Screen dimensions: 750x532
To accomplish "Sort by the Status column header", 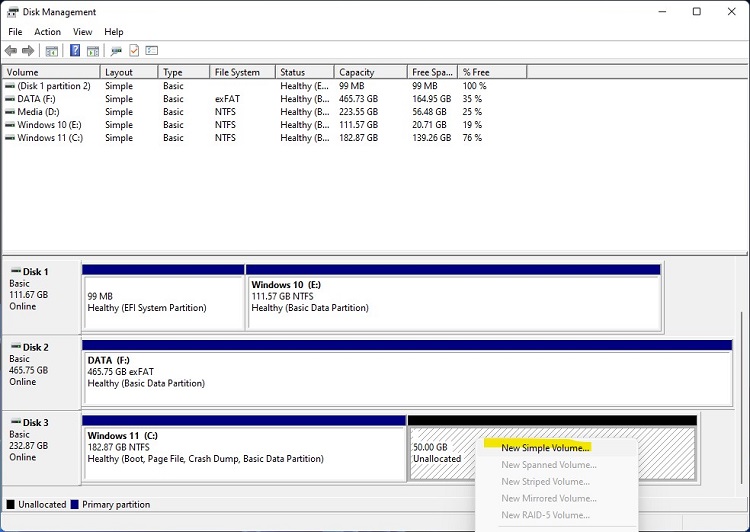I will (x=305, y=72).
